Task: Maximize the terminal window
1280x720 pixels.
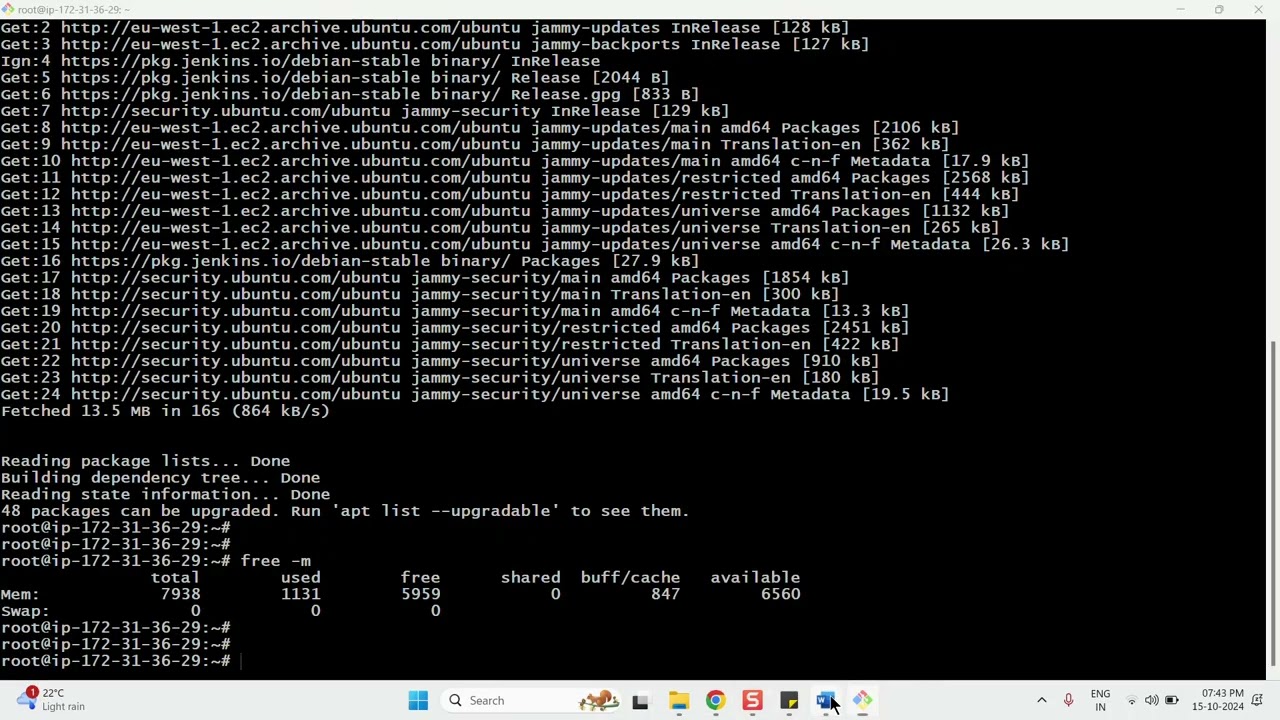Action: (x=1219, y=9)
